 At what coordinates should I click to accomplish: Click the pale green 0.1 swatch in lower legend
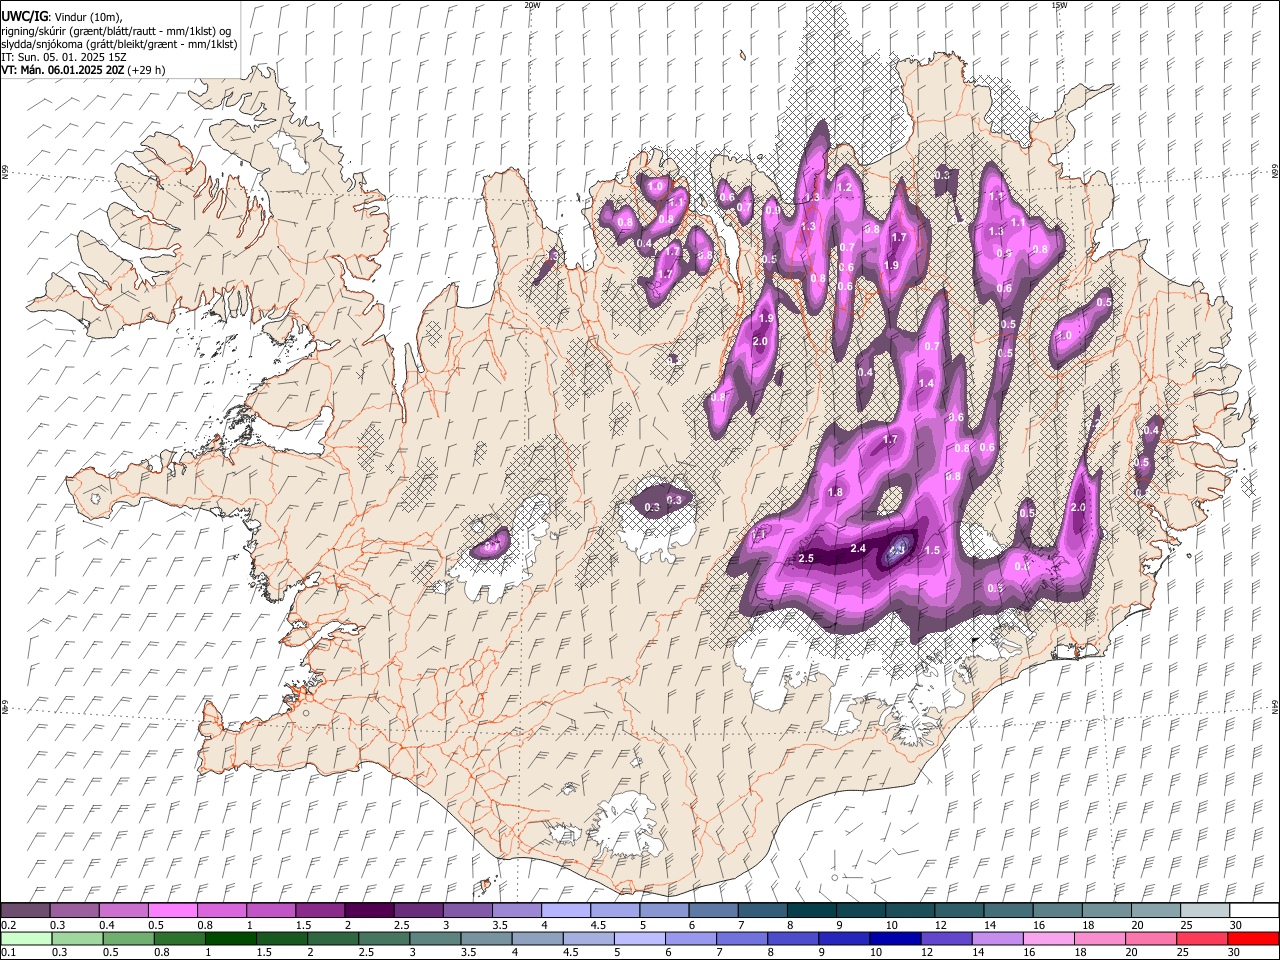click(x=26, y=938)
